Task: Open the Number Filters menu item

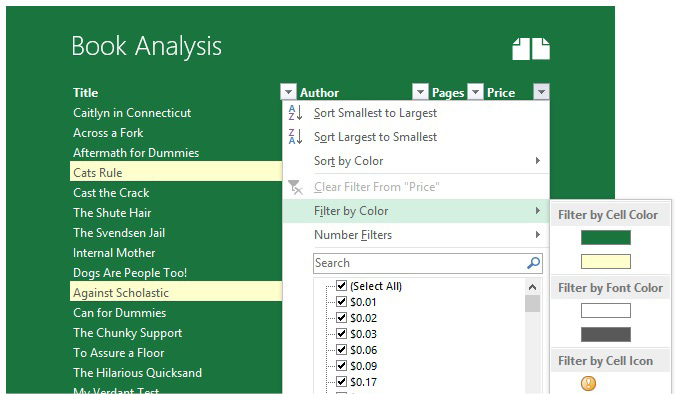Action: click(x=416, y=235)
